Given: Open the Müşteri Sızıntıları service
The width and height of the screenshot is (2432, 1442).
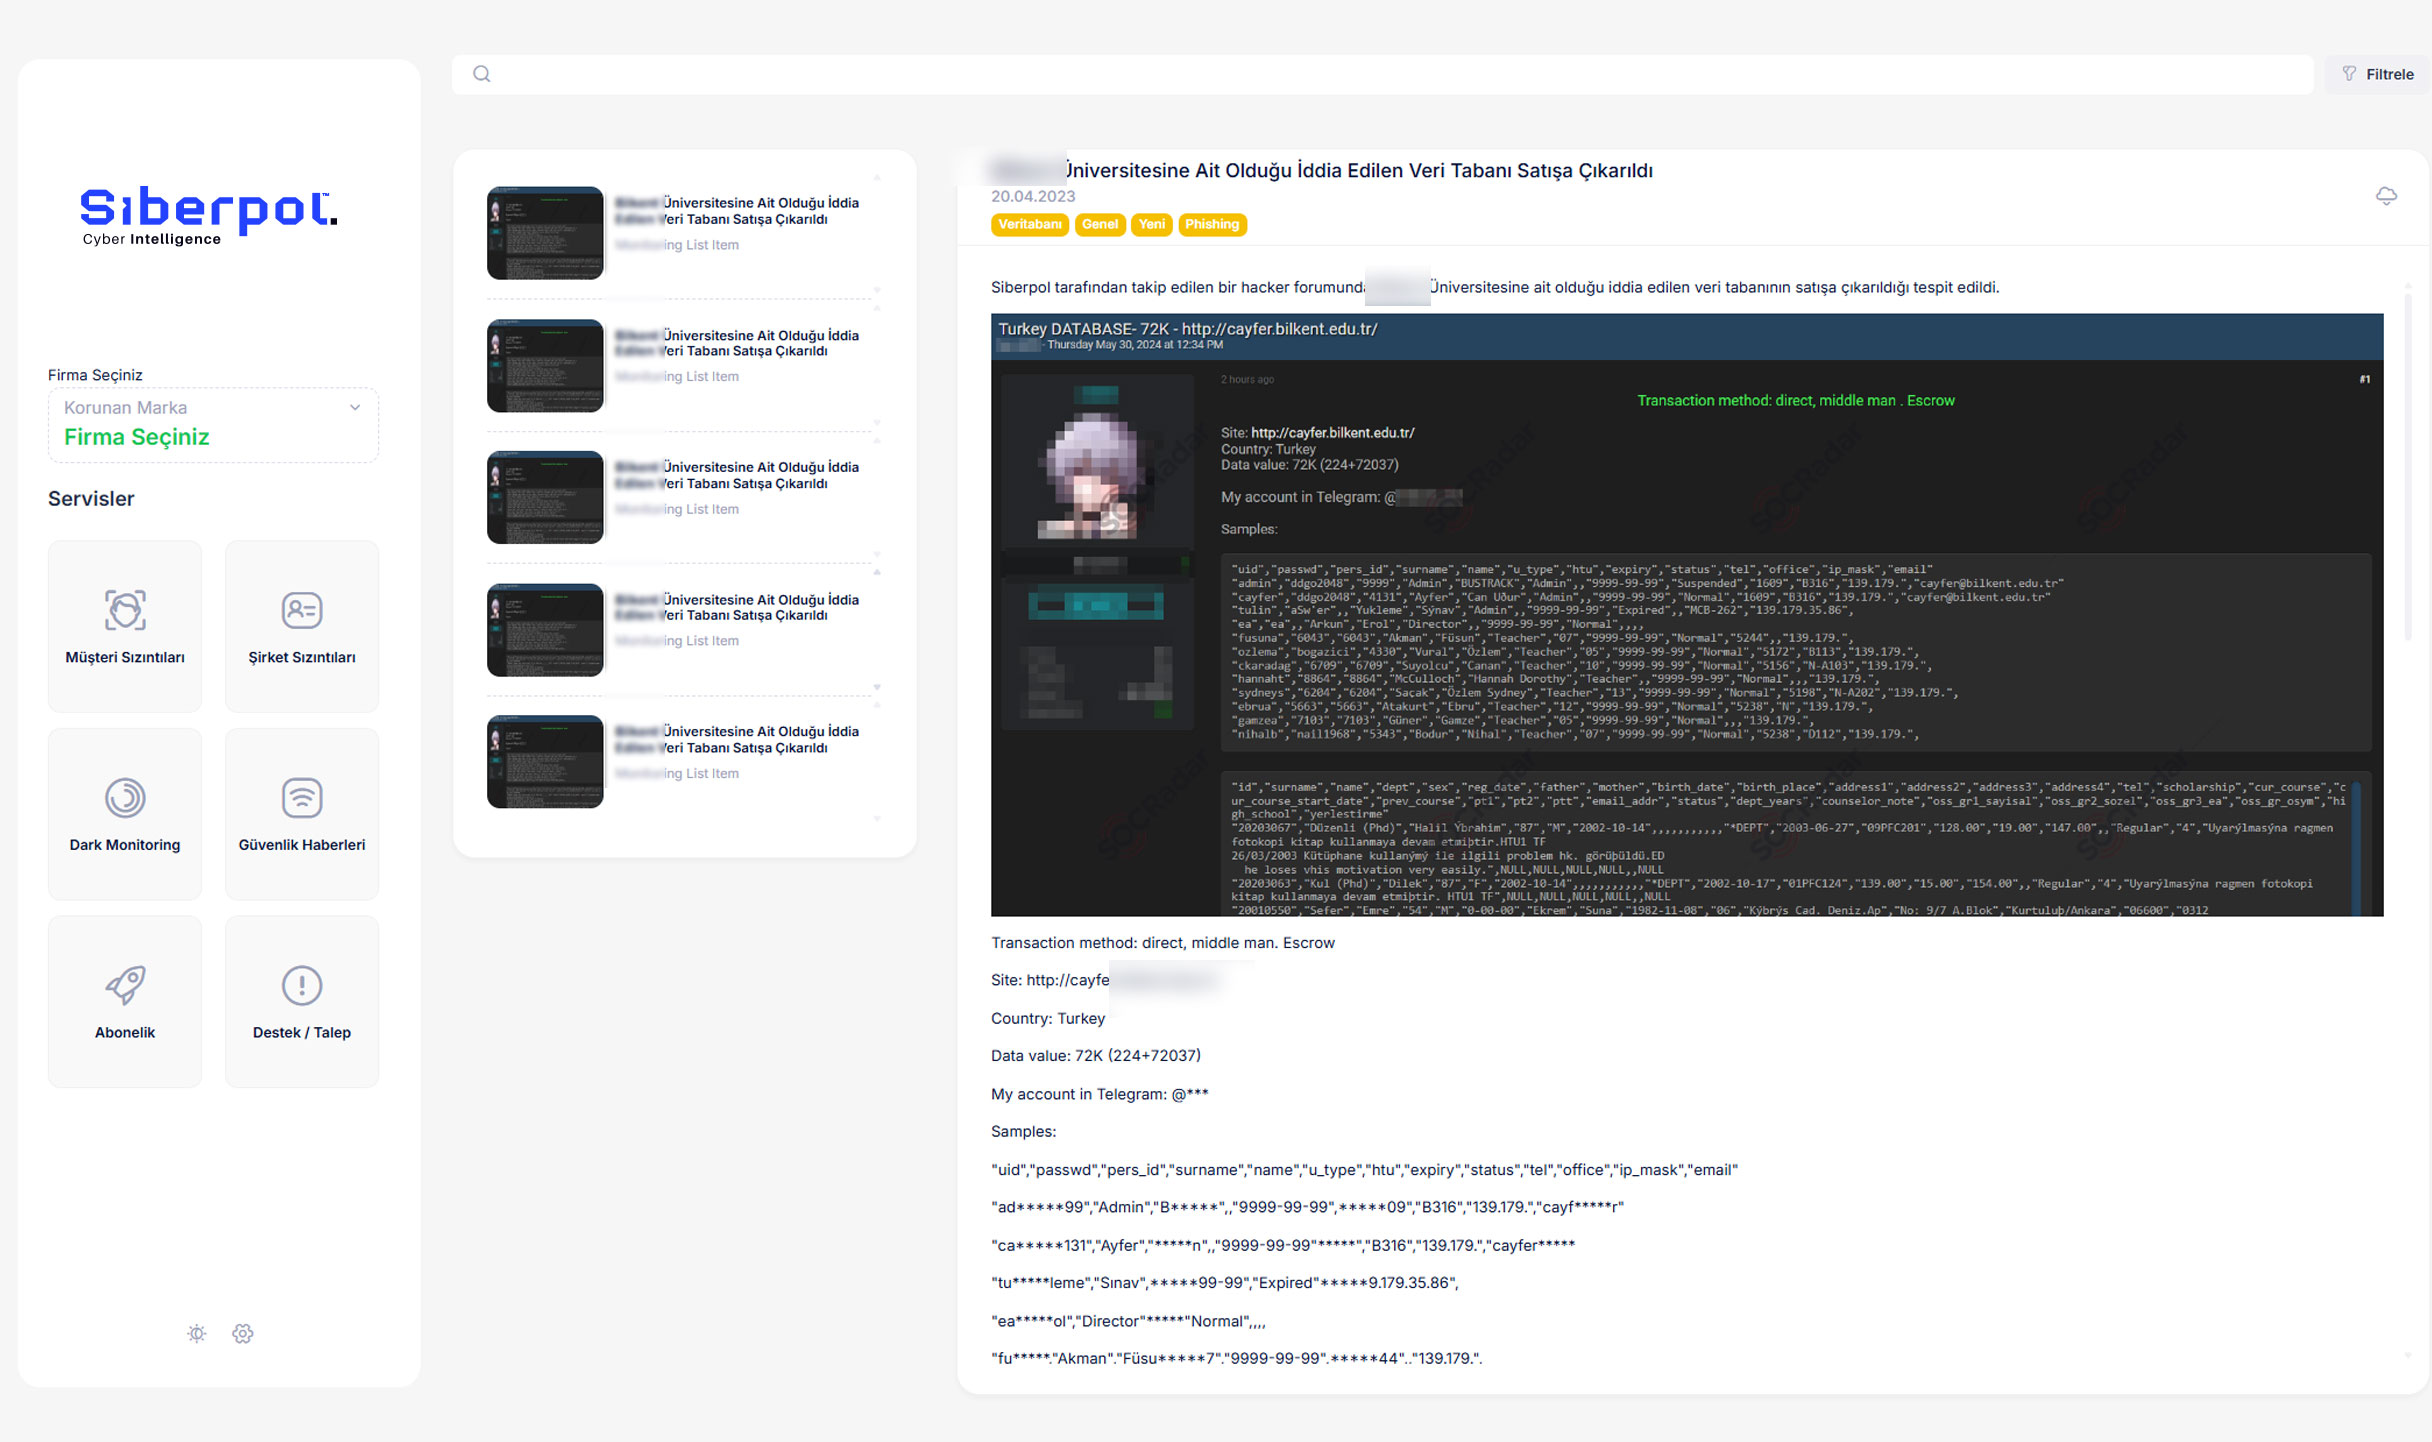Looking at the screenshot, I should tap(124, 625).
